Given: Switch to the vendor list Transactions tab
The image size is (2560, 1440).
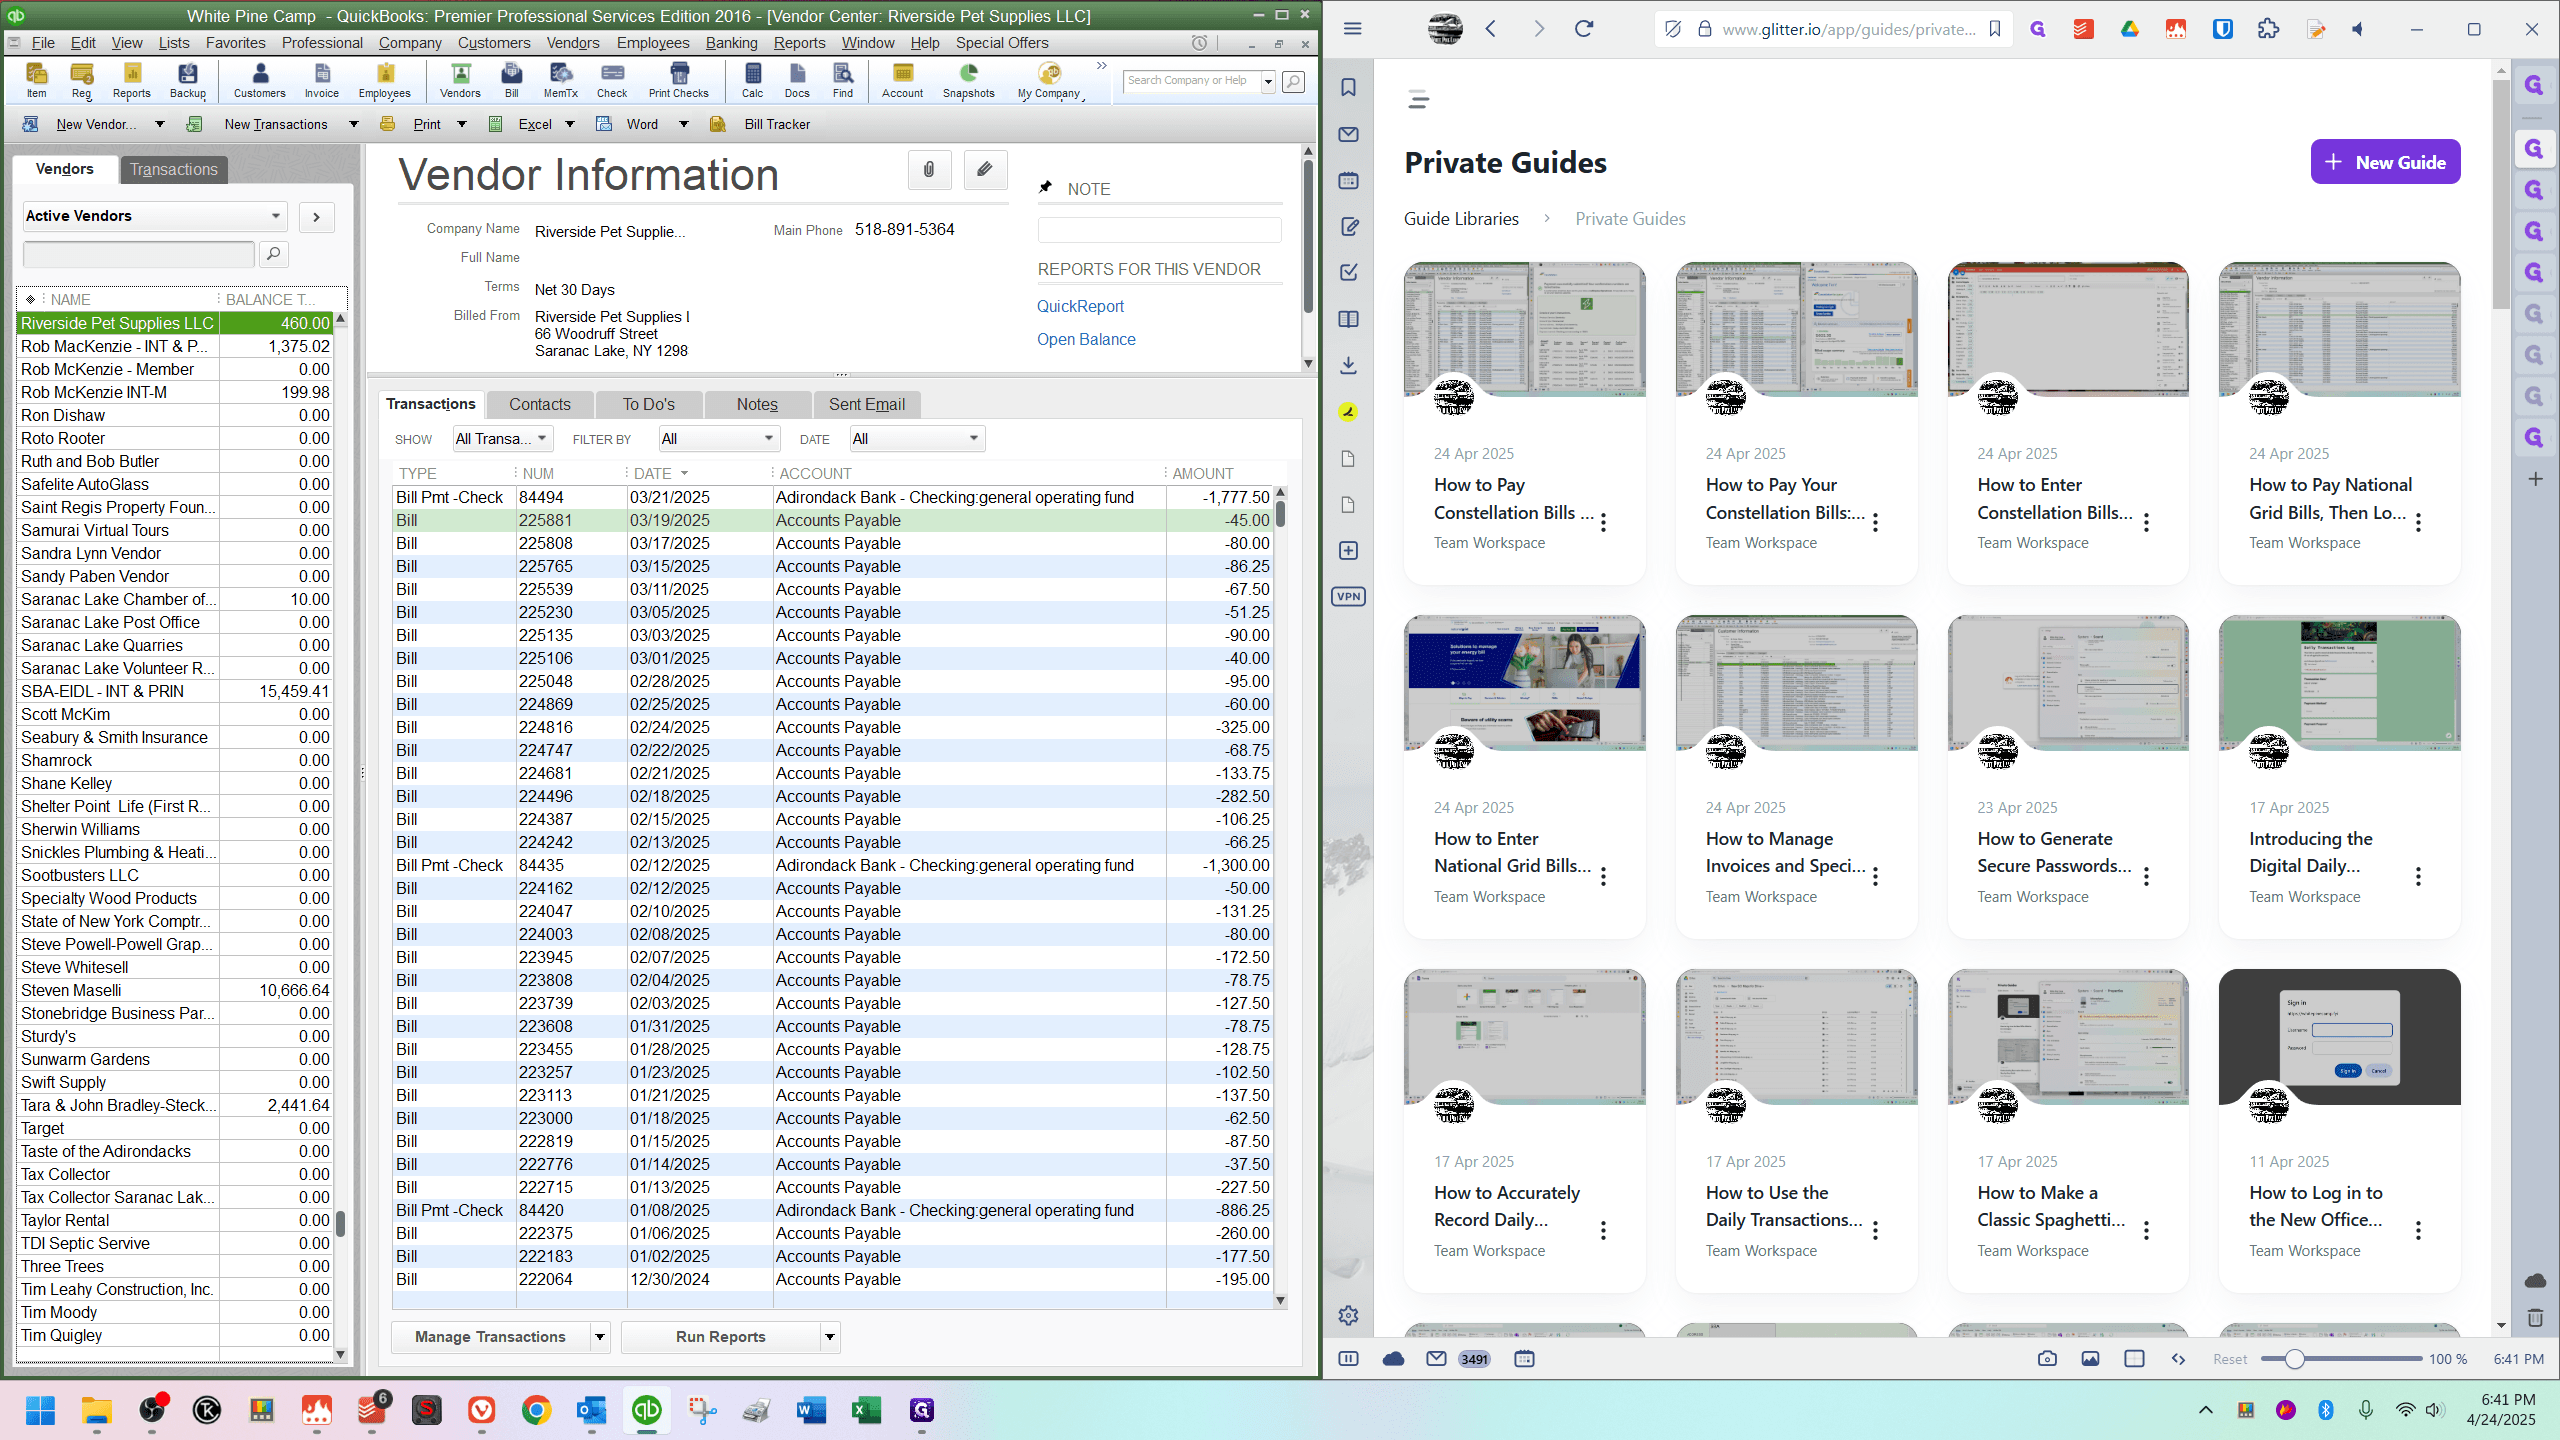Looking at the screenshot, I should click(174, 170).
